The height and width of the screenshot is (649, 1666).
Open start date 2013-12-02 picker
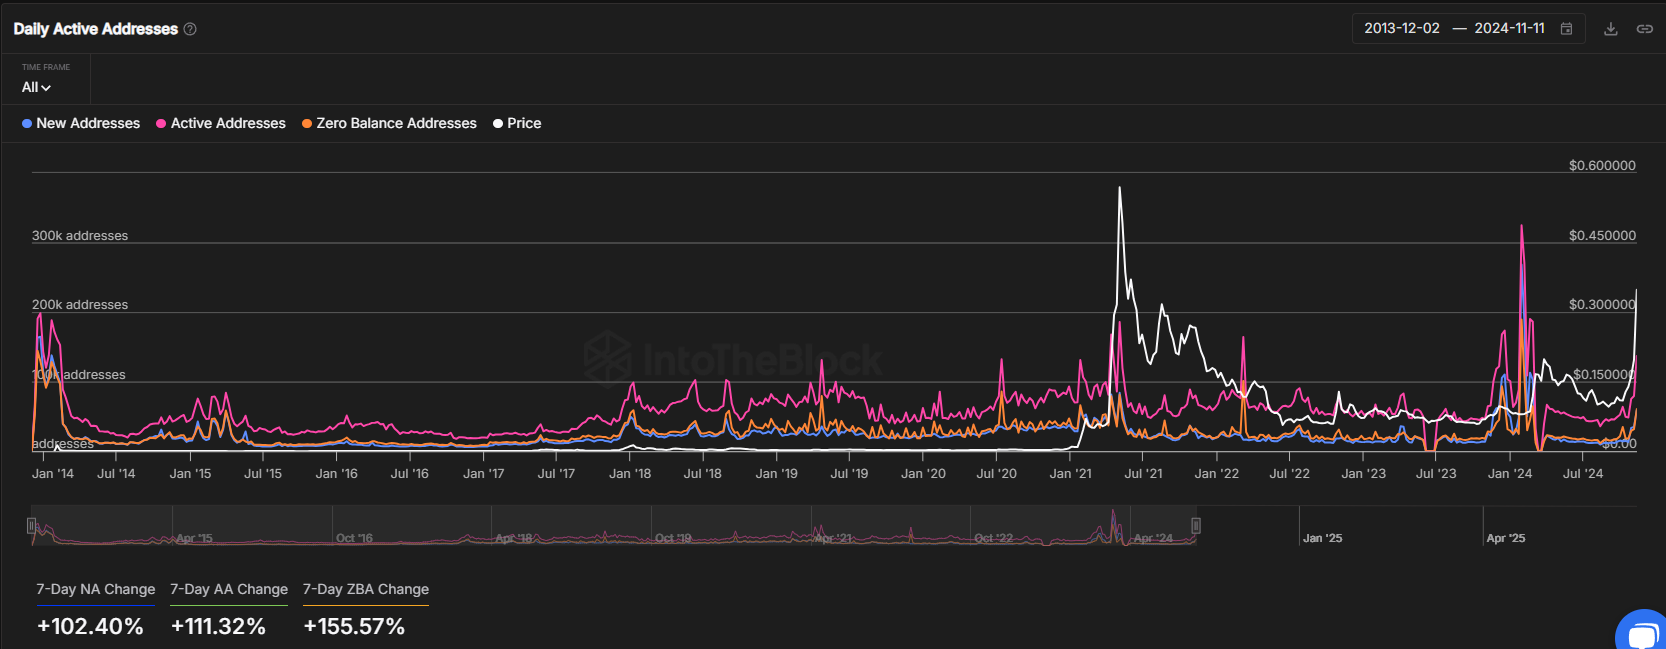(x=1402, y=28)
